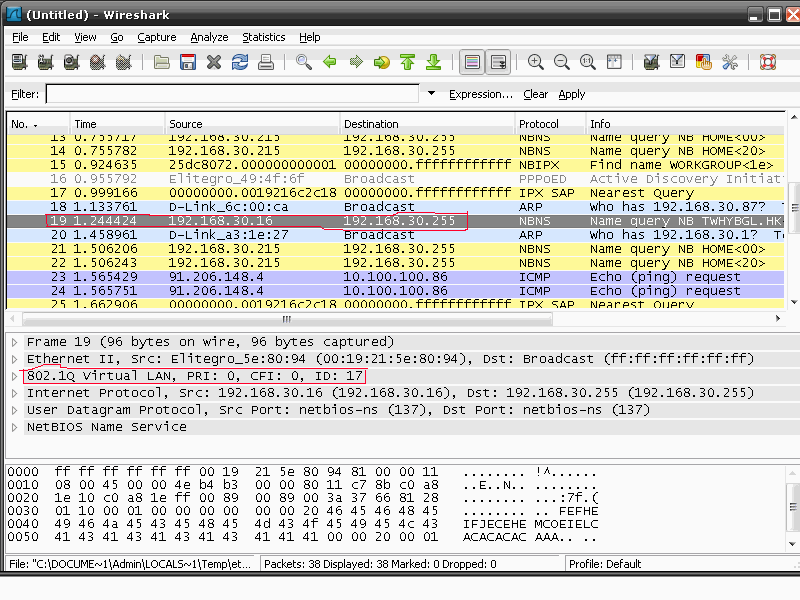Select packet 23 ICMP Echo request
Viewport: 800px width, 600px height.
click(395, 277)
